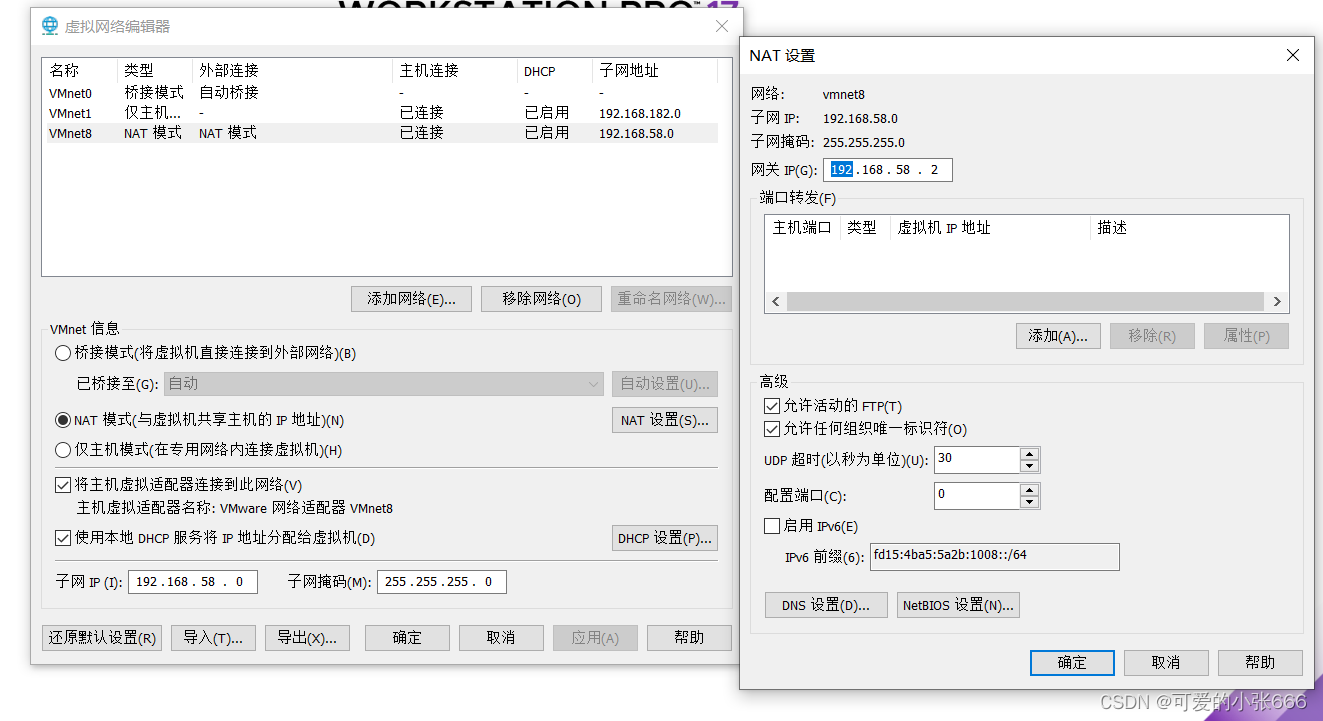Open DHCP 设置(P)... button
Viewport: 1323px width, 721px height.
click(665, 538)
